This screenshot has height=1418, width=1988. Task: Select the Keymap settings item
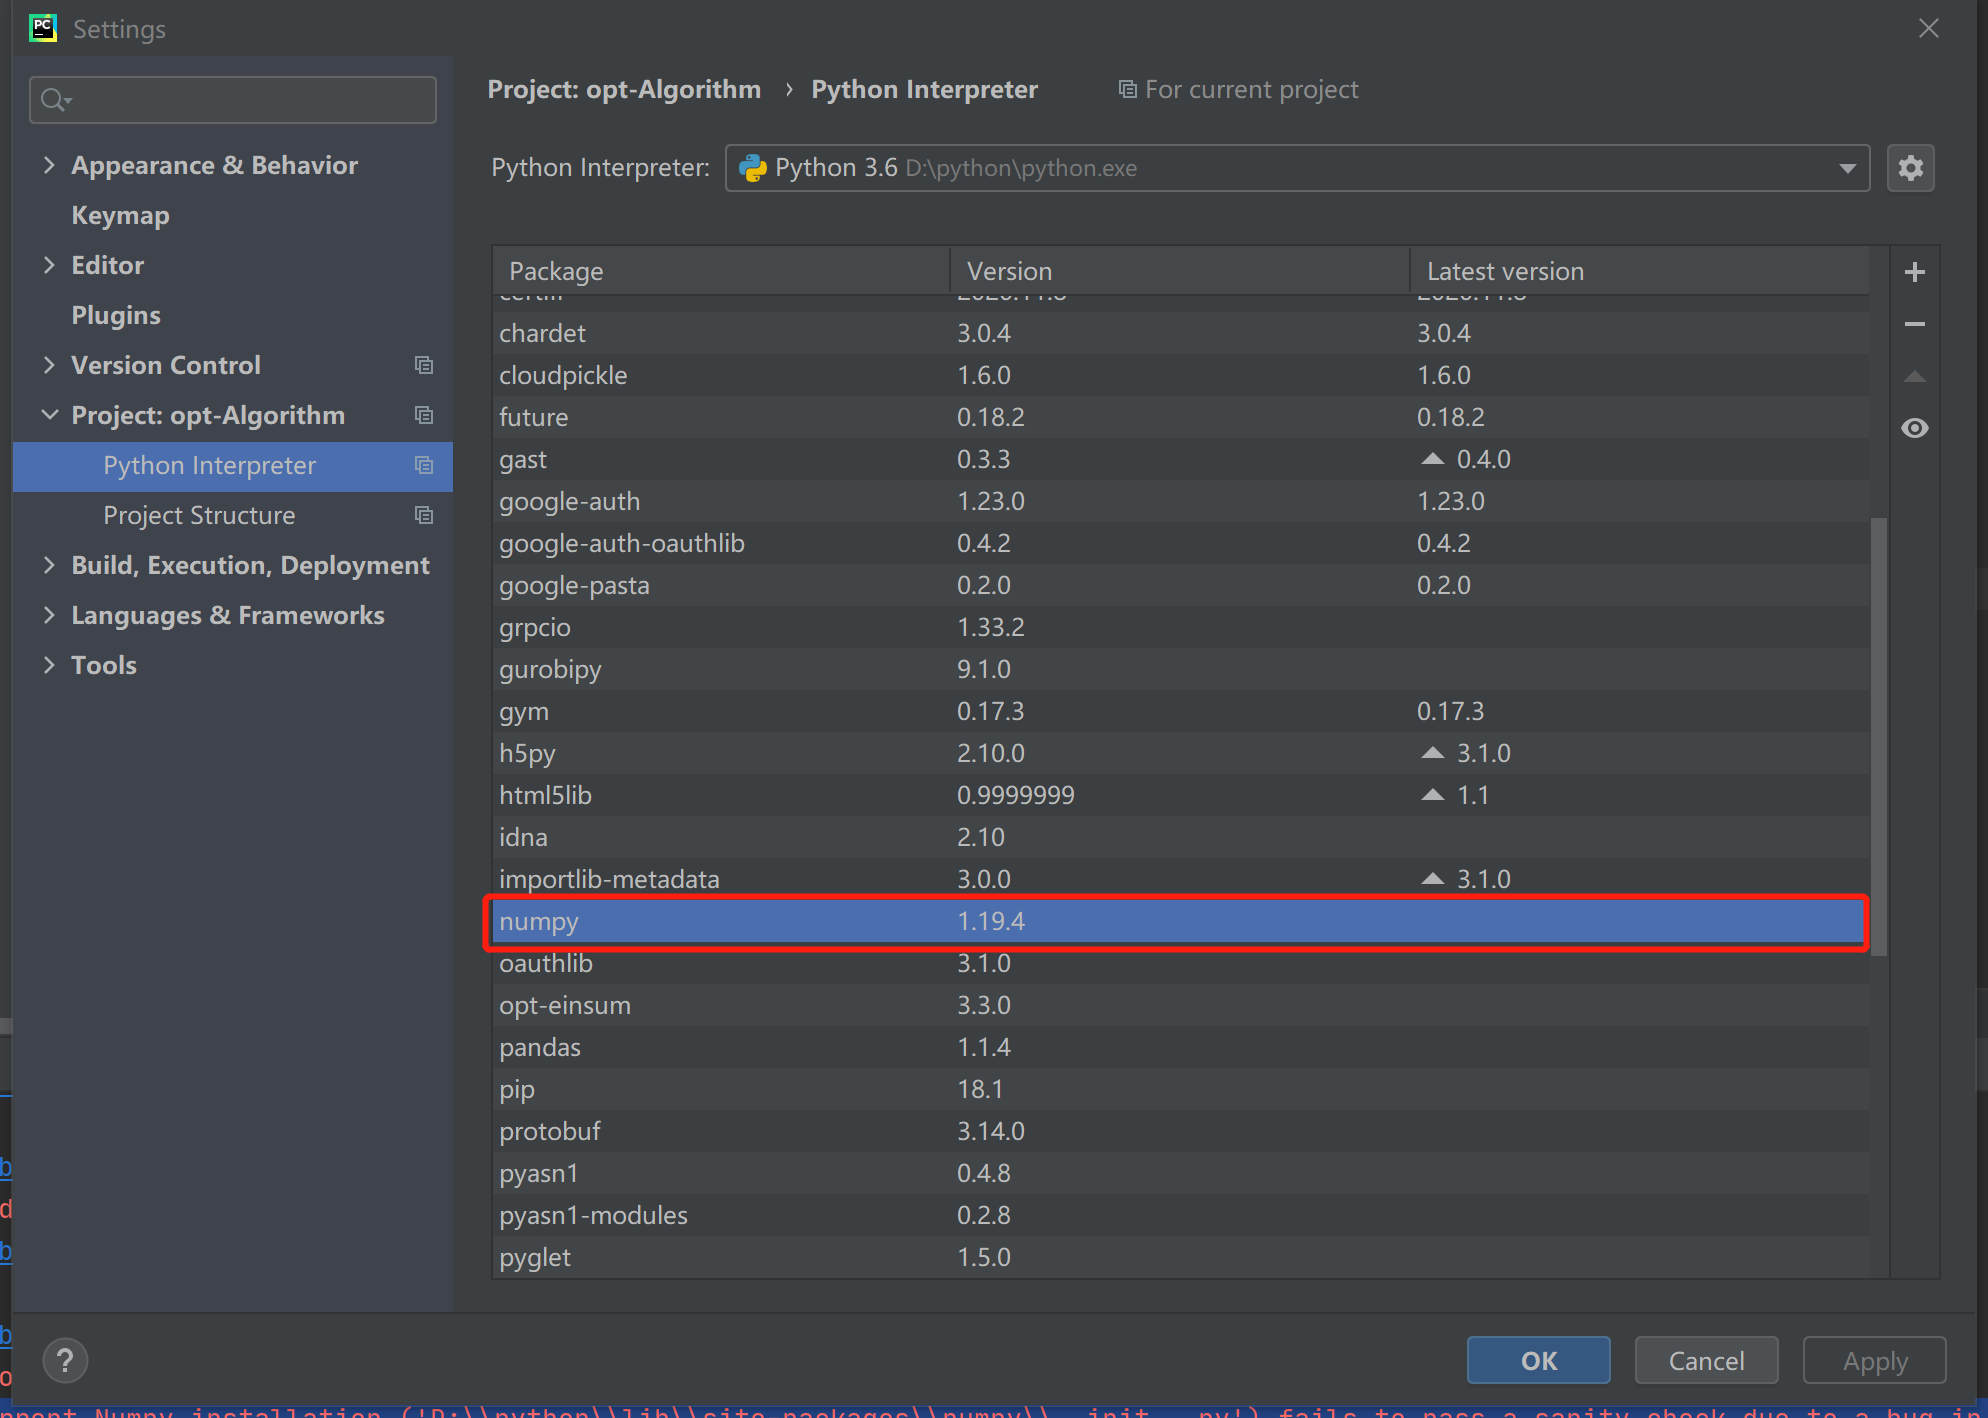click(x=120, y=215)
